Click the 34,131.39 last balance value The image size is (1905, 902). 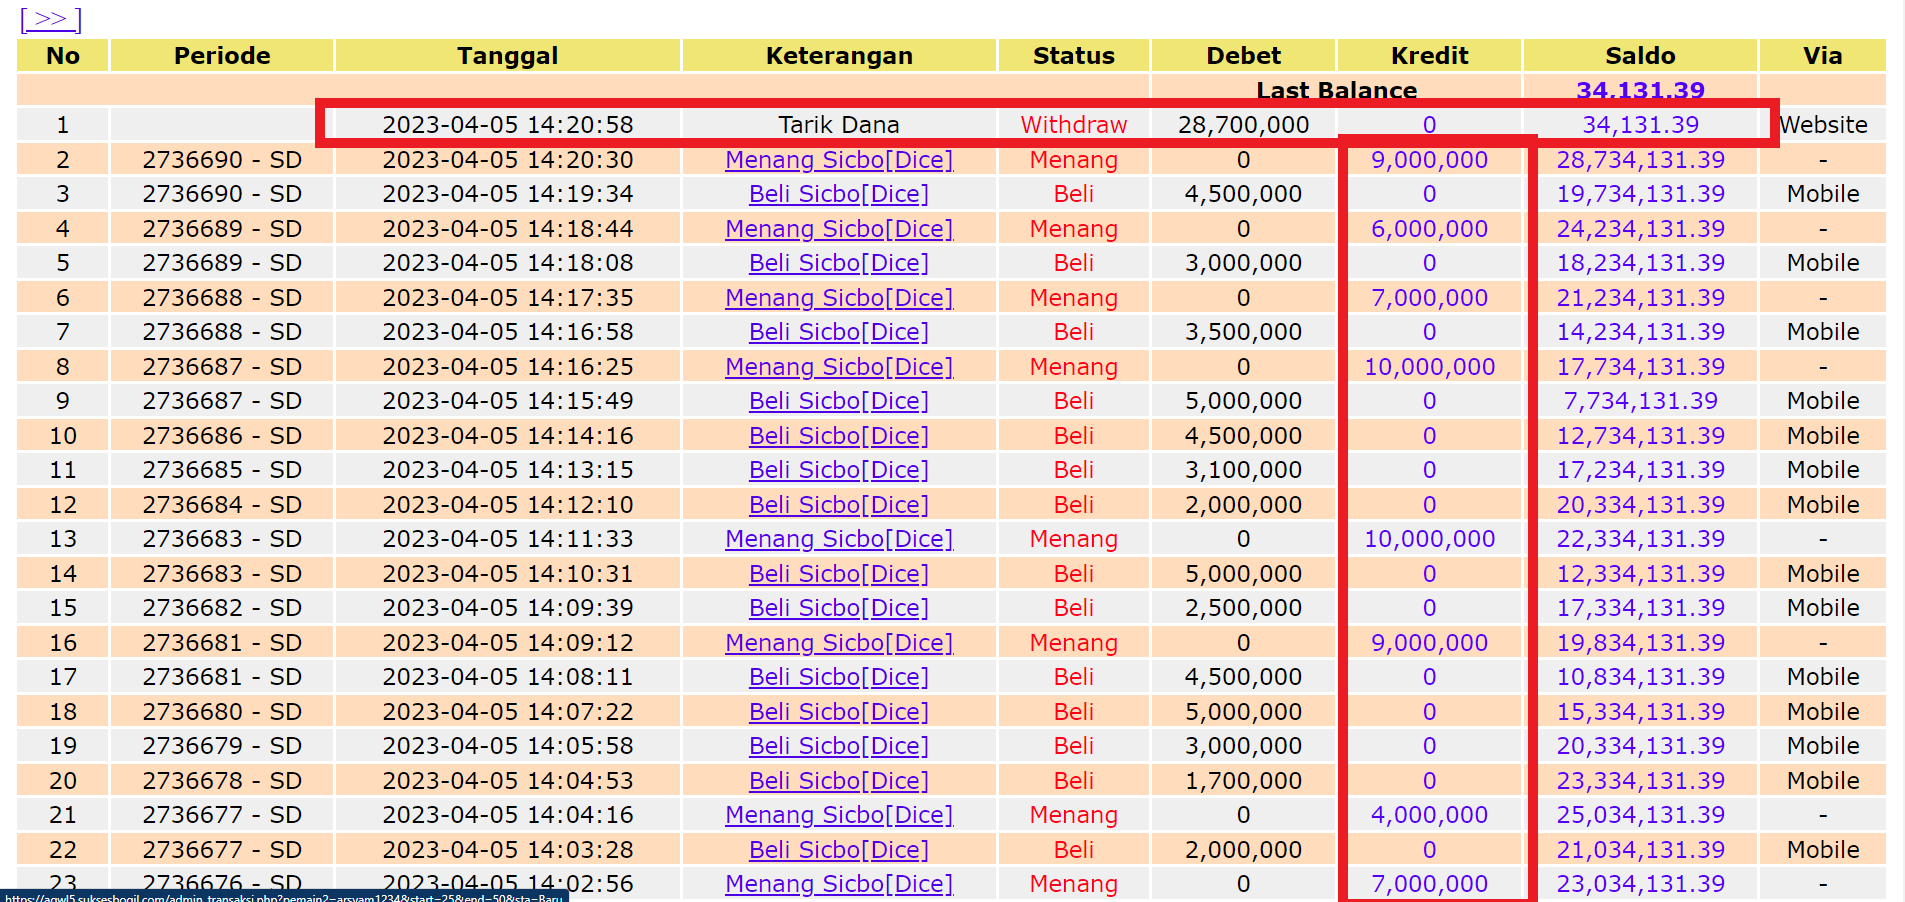[1640, 91]
